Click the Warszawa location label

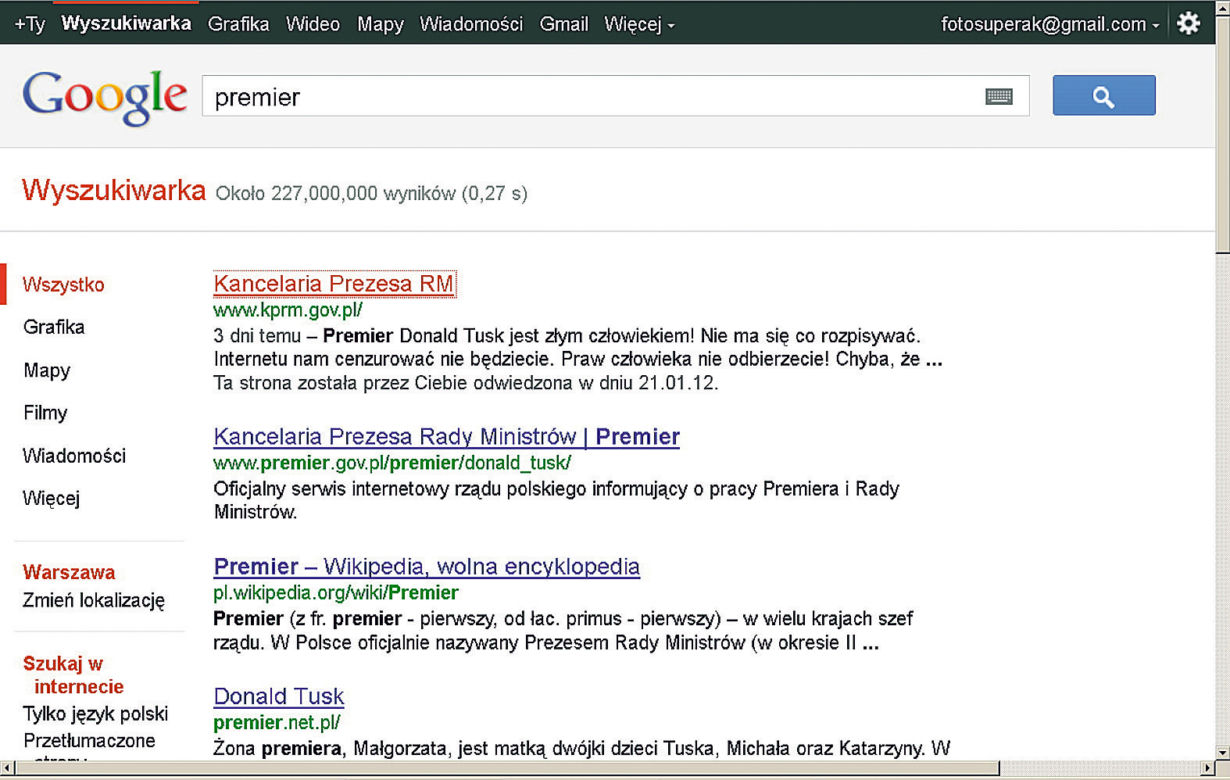69,573
